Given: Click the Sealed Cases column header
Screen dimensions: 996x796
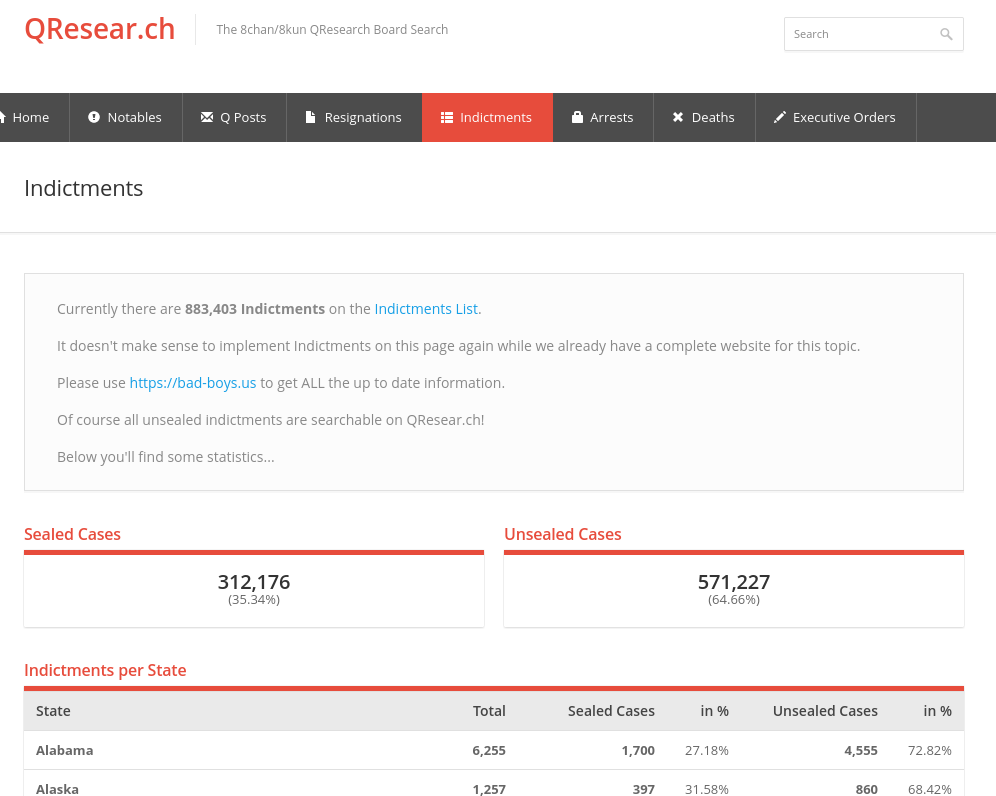Looking at the screenshot, I should pos(611,711).
